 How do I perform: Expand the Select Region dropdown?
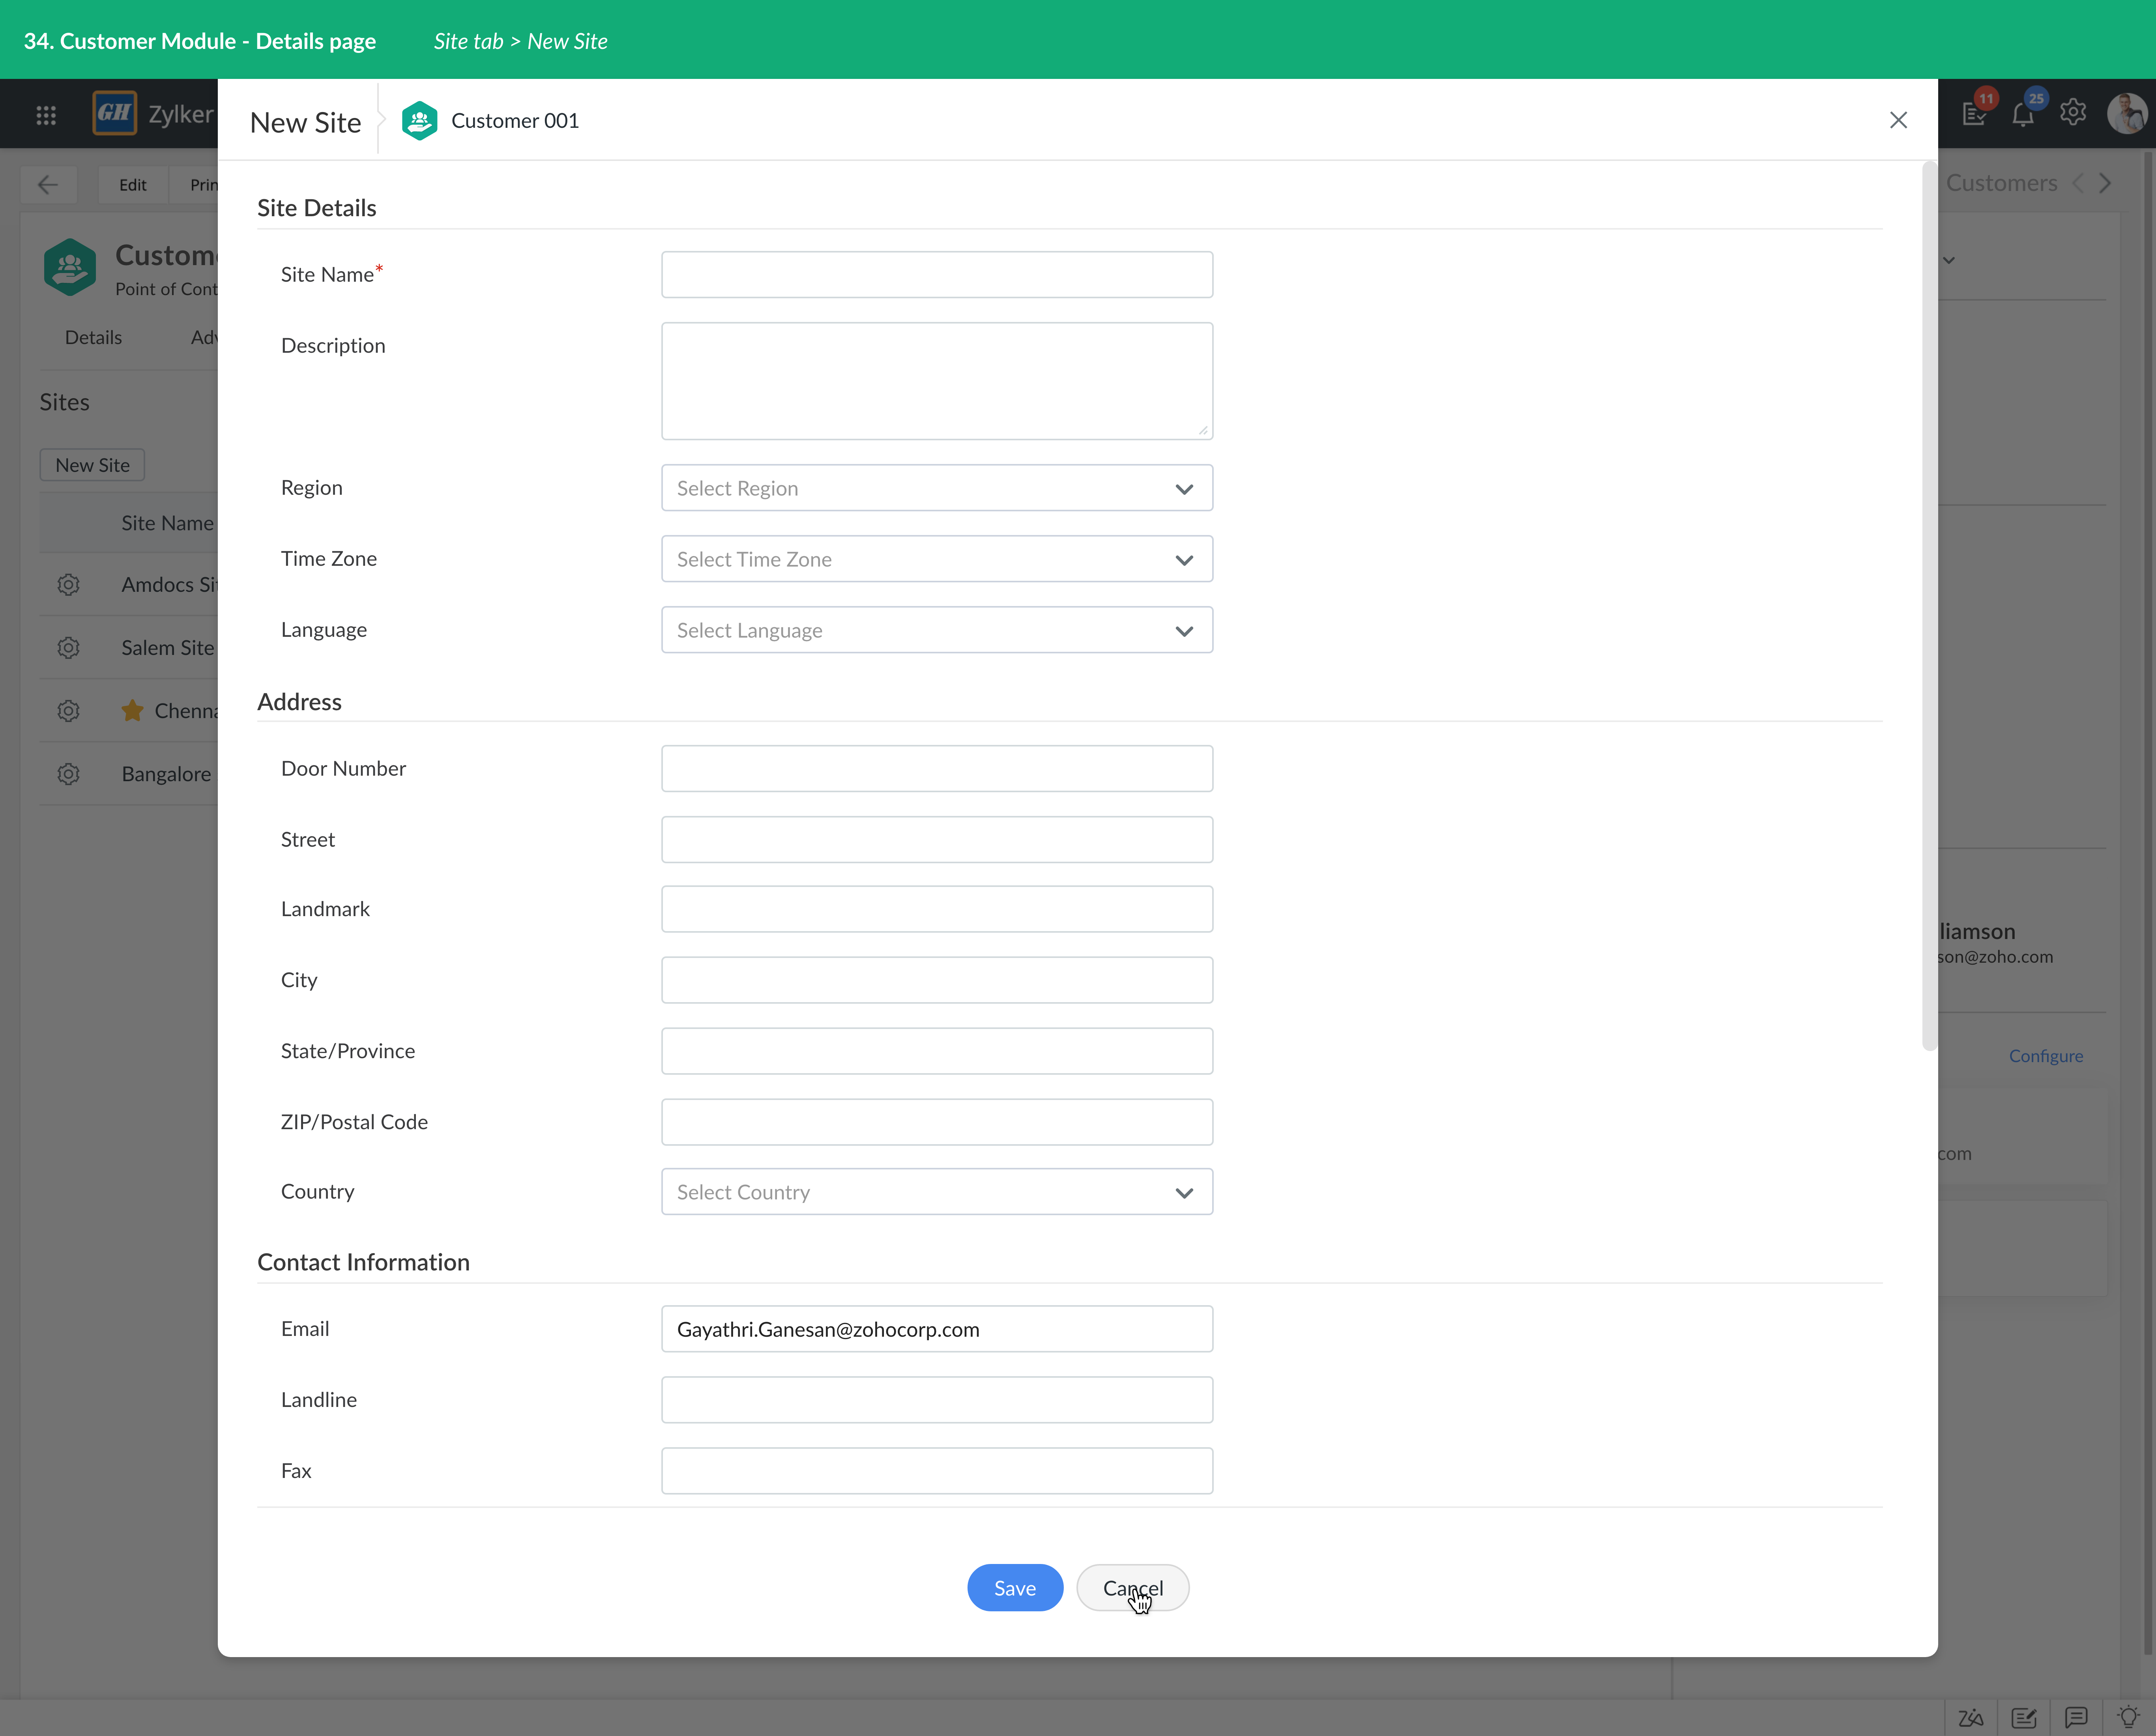click(x=937, y=488)
